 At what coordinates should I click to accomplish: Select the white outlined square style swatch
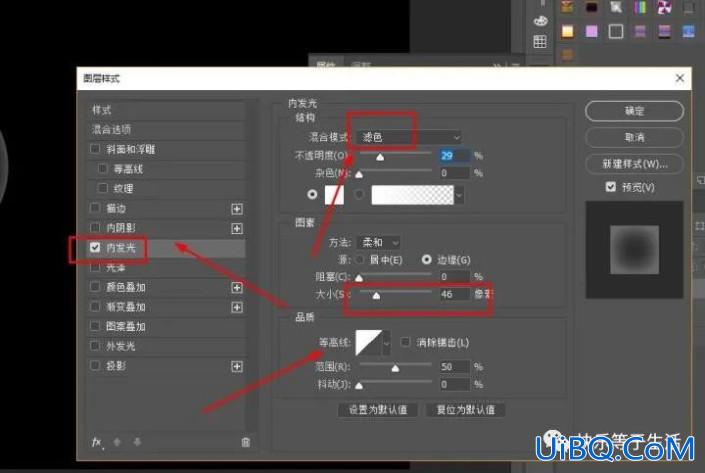616,31
